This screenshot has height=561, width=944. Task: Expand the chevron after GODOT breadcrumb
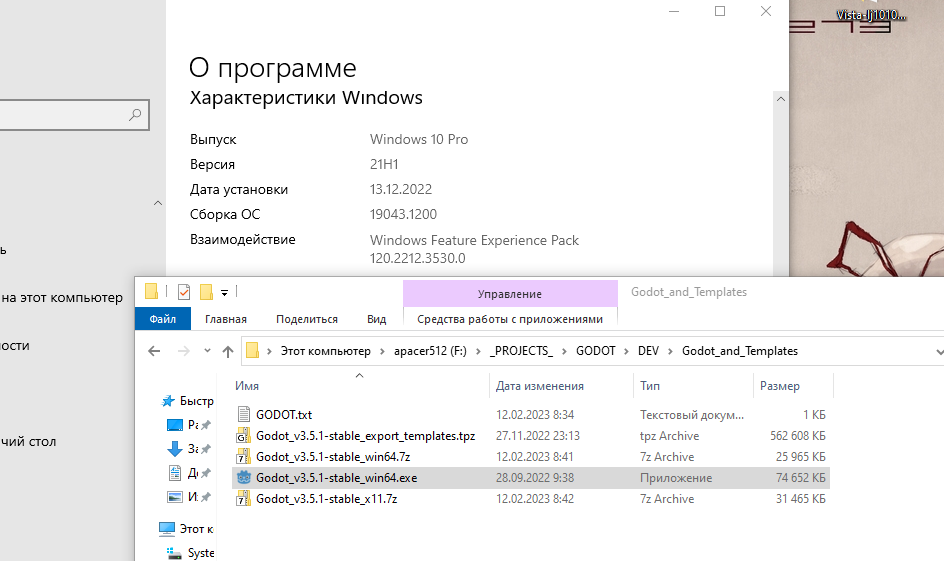(x=627, y=351)
